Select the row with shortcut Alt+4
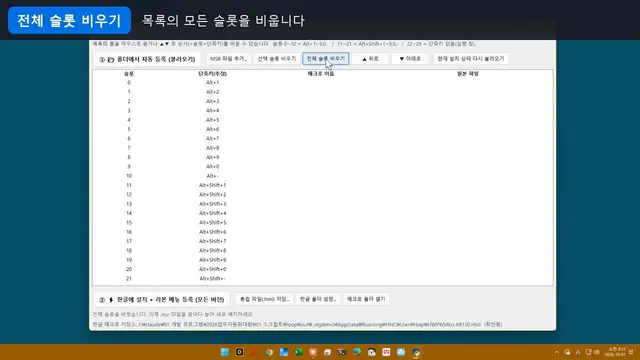The height and width of the screenshot is (360, 640). 322,111
